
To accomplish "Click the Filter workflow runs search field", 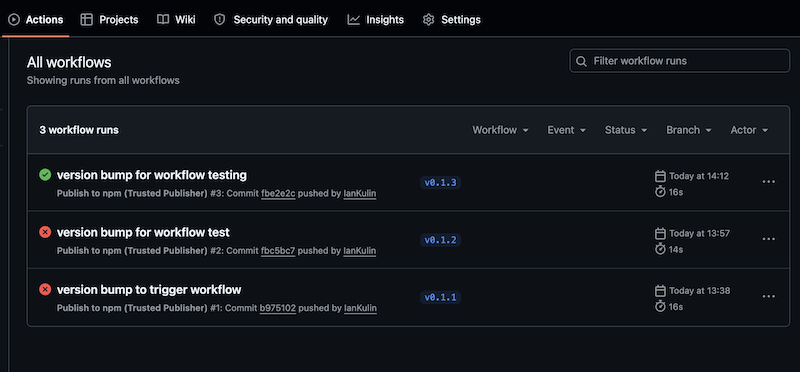I will pos(680,61).
